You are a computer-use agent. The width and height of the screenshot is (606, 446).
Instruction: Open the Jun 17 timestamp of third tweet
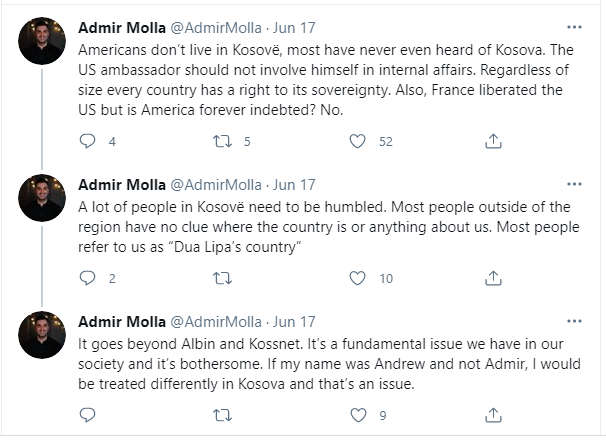(x=294, y=322)
